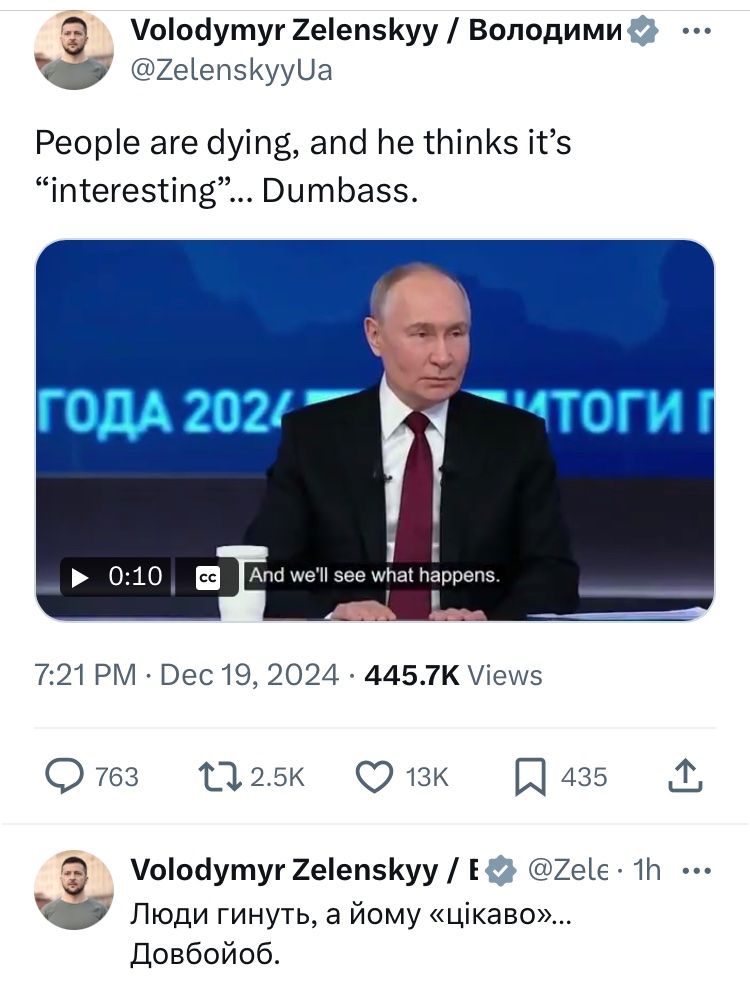750x982 pixels.
Task: Click verified badge on reply tweet
Action: 499,870
